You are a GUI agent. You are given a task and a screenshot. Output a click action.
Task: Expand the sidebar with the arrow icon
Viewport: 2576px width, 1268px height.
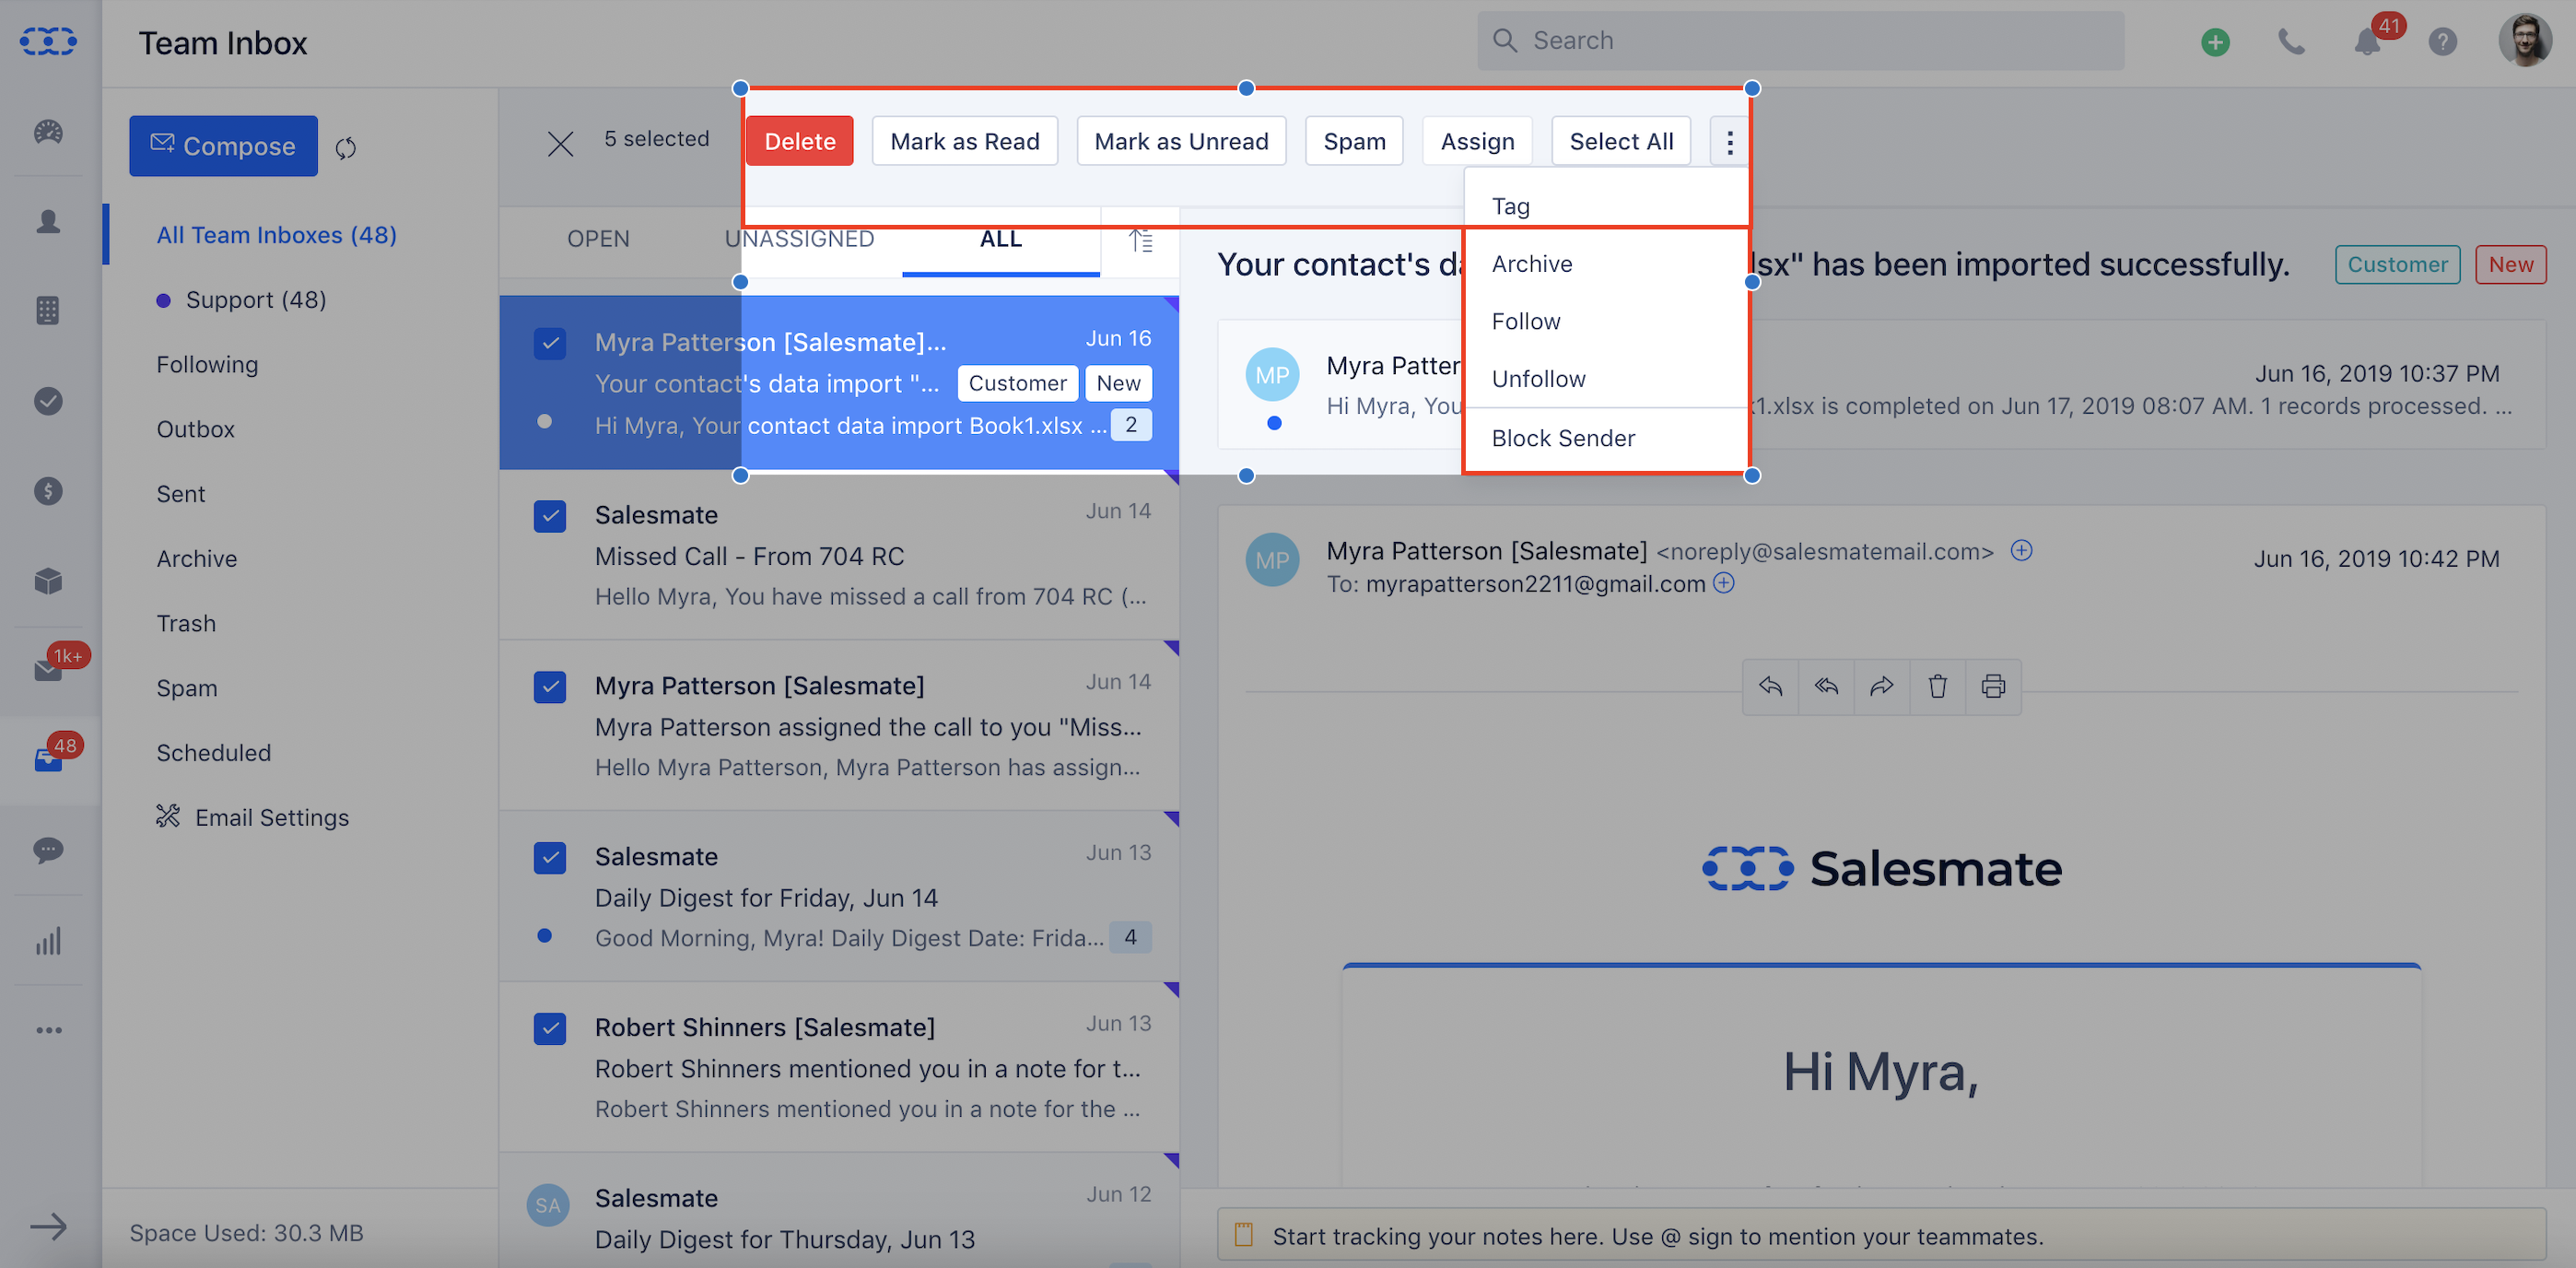(48, 1226)
